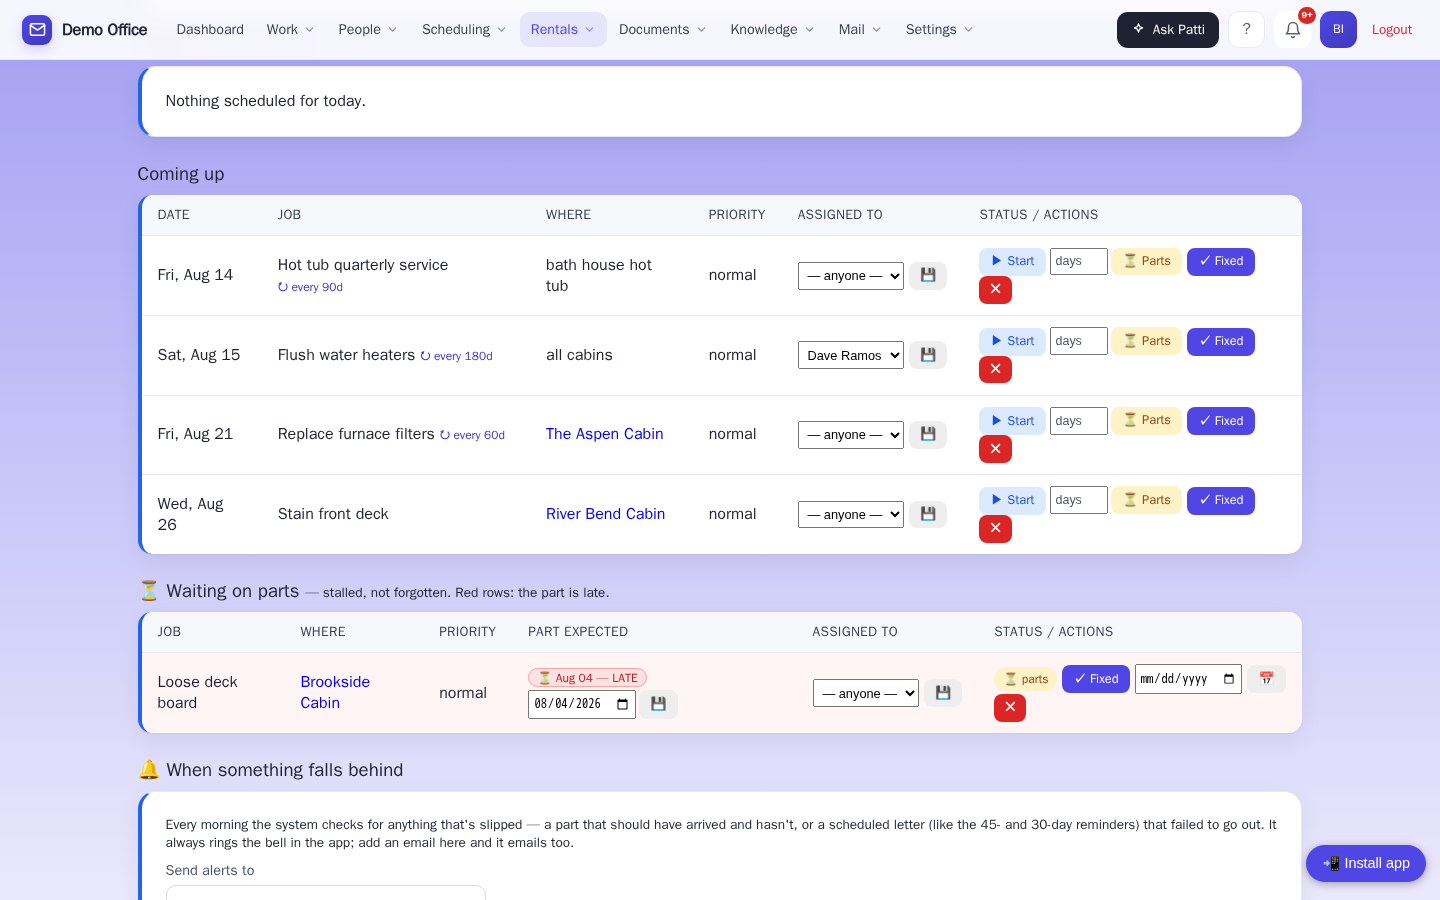Expand the Rentals menu
Viewport: 1440px width, 900px height.
click(x=563, y=30)
